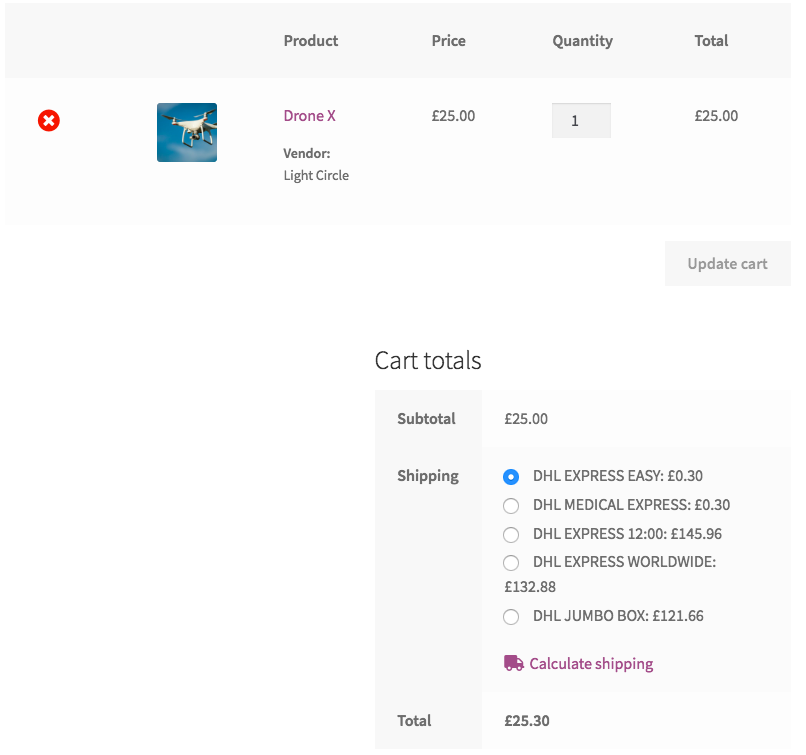Click the Total column header
This screenshot has width=806, height=755.
click(x=711, y=41)
